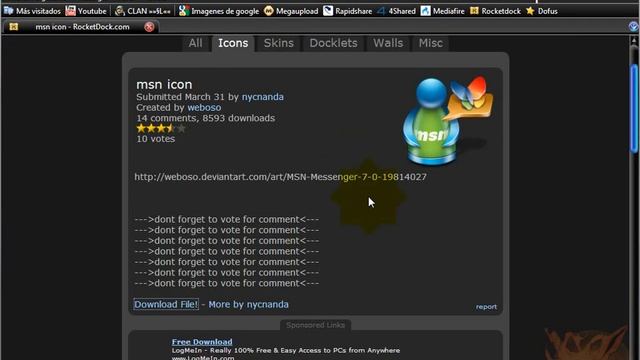
Task: Click the star rating row
Action: 161,129
